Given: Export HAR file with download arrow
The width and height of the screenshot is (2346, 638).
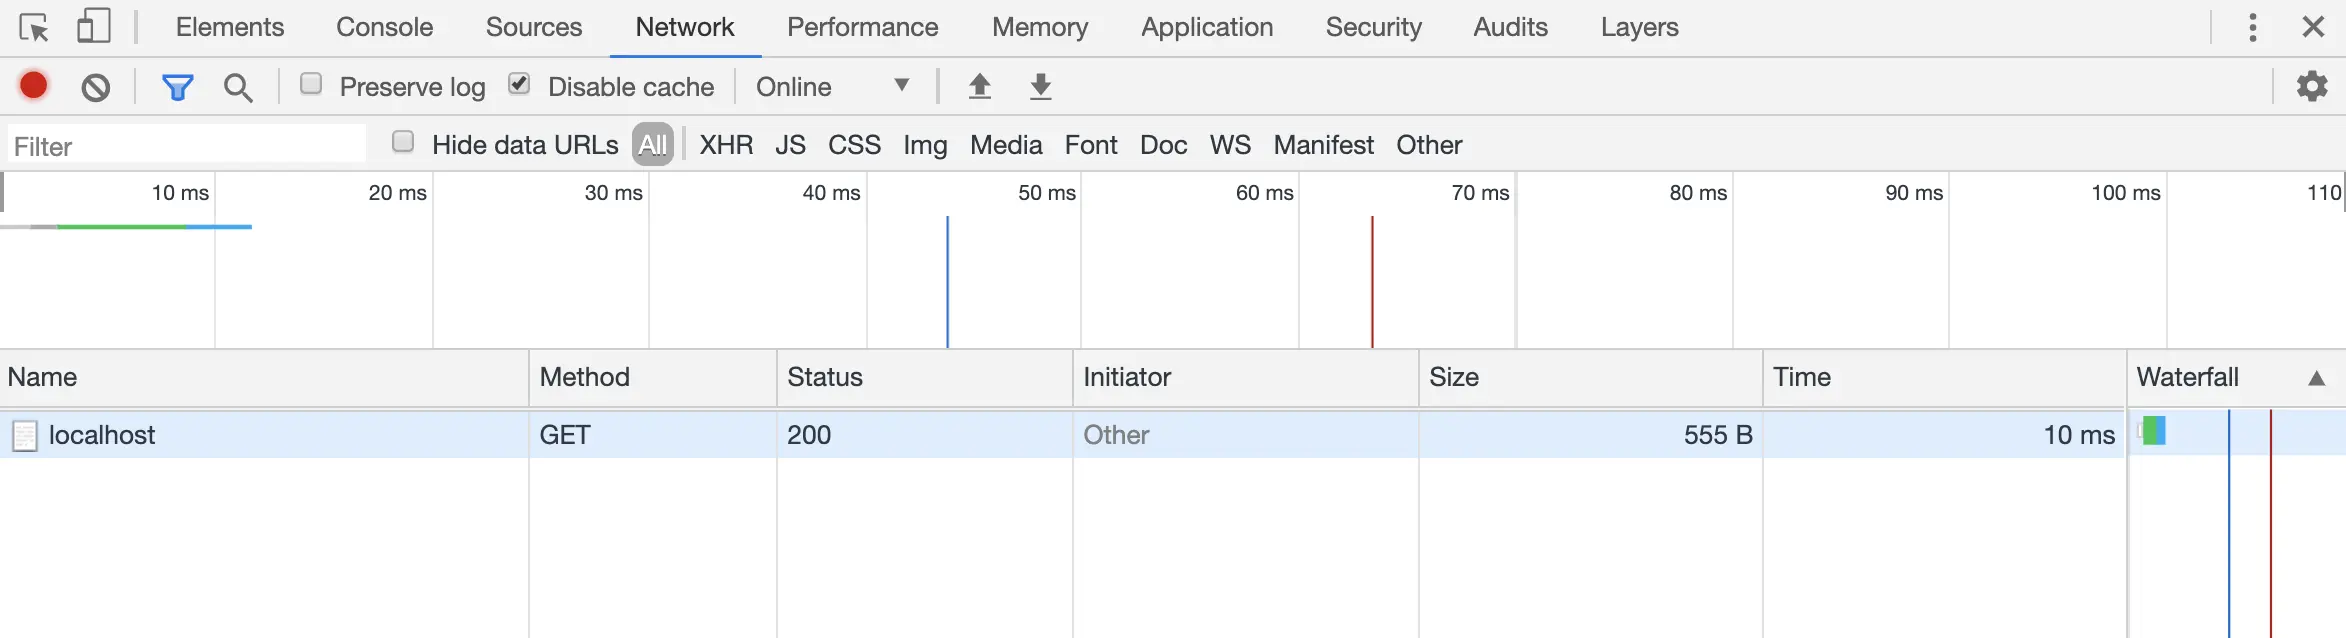Looking at the screenshot, I should [x=1041, y=87].
